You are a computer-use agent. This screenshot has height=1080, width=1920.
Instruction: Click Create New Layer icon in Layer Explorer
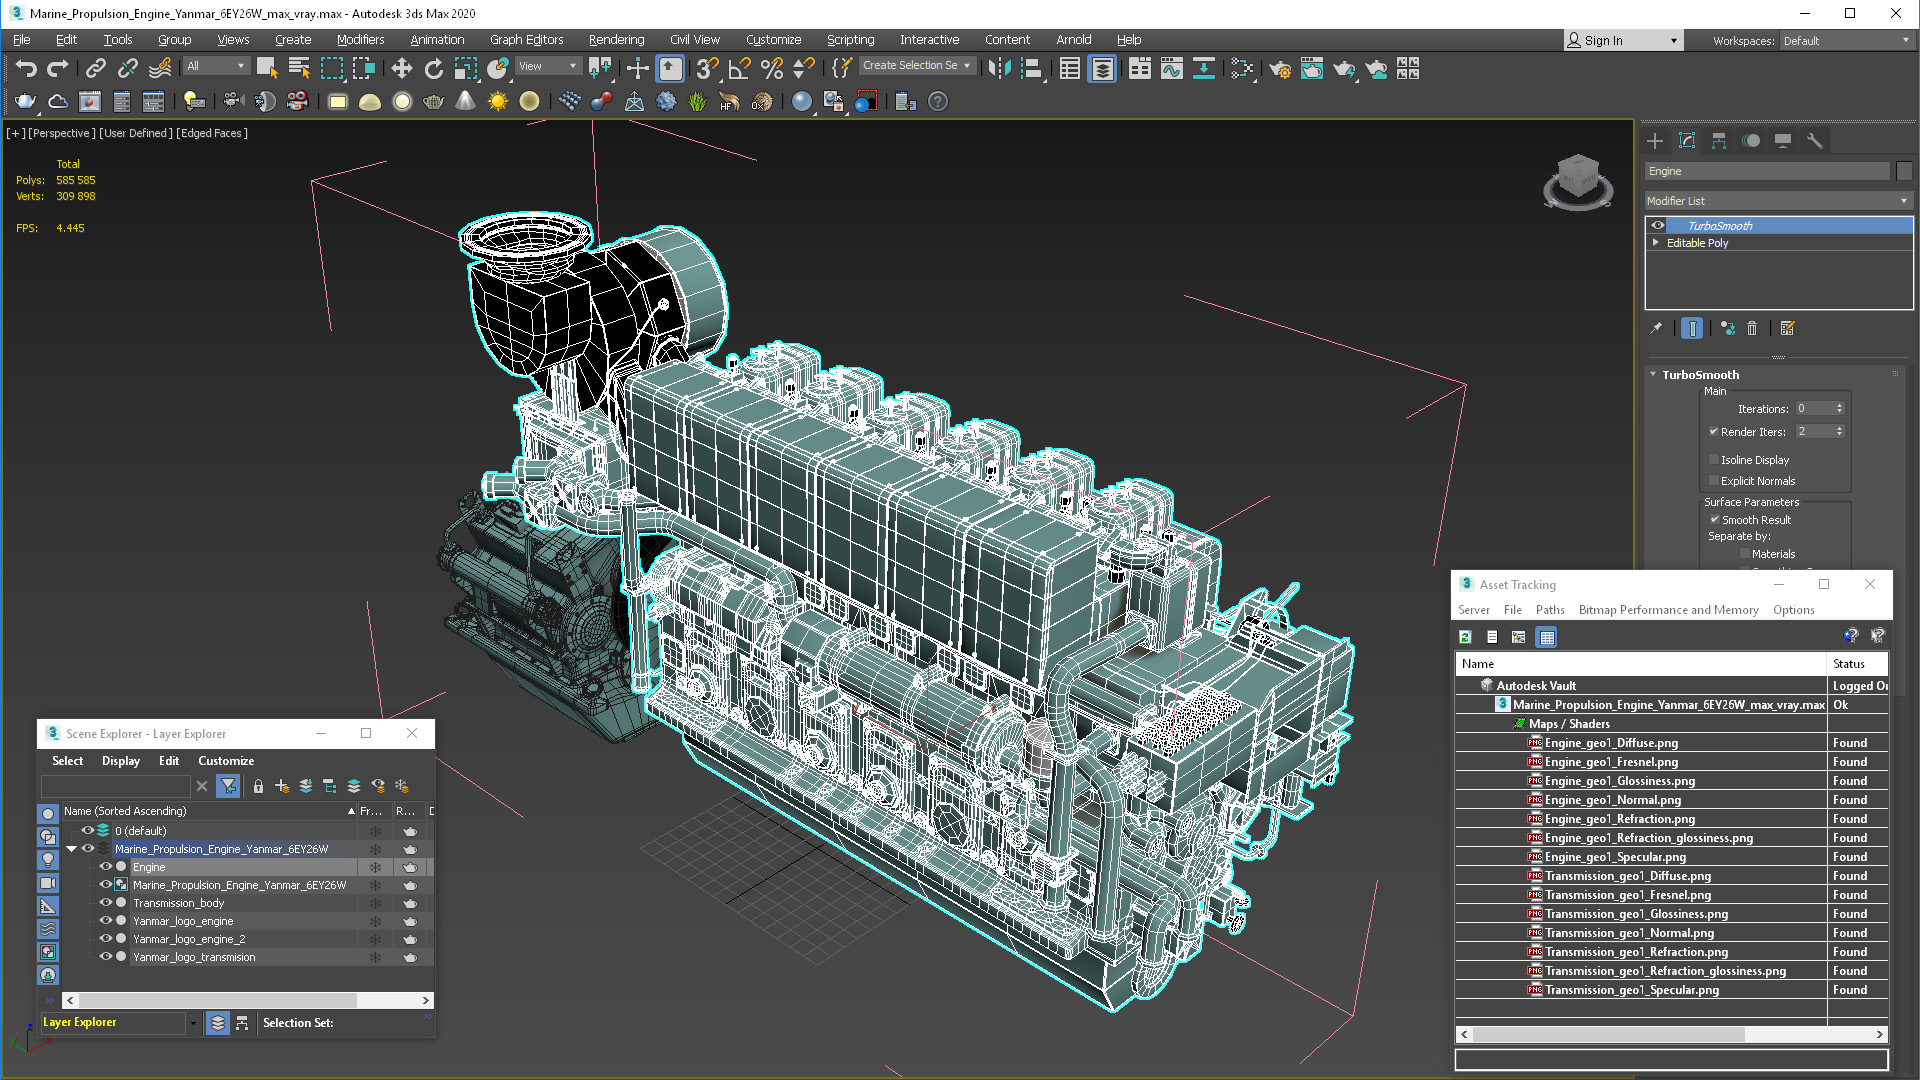(x=282, y=786)
